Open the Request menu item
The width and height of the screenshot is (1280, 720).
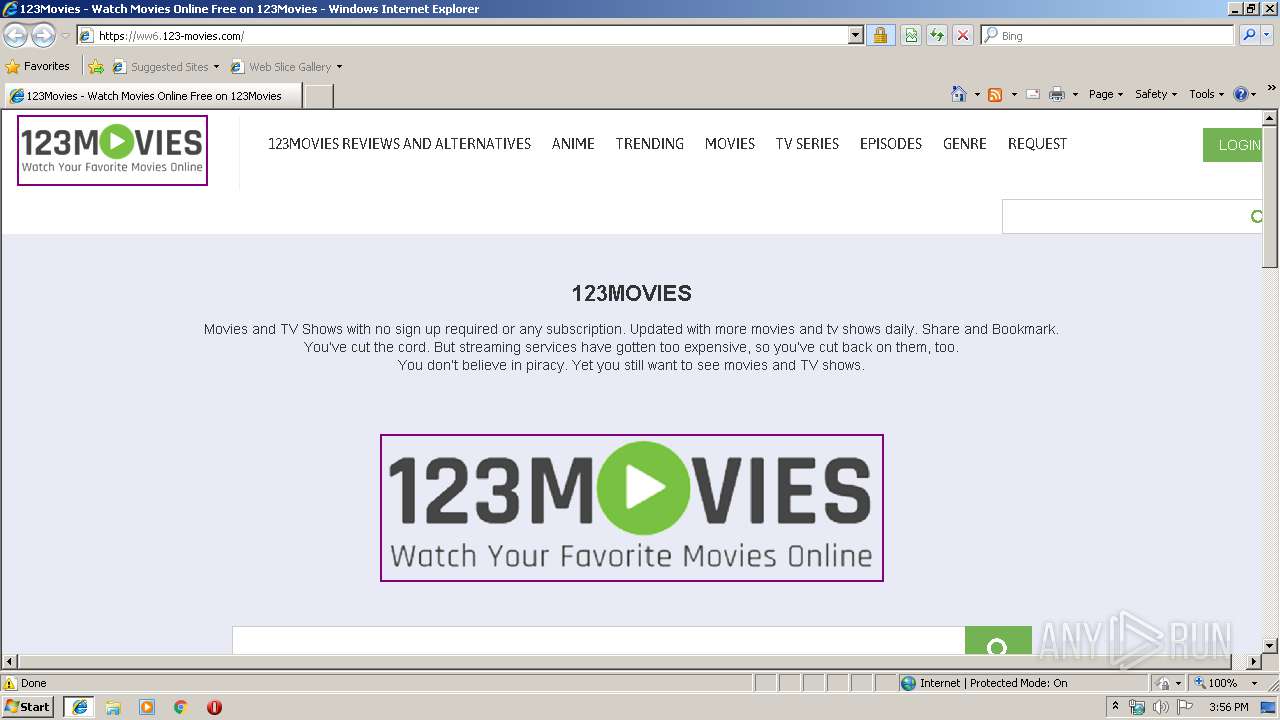(1037, 144)
